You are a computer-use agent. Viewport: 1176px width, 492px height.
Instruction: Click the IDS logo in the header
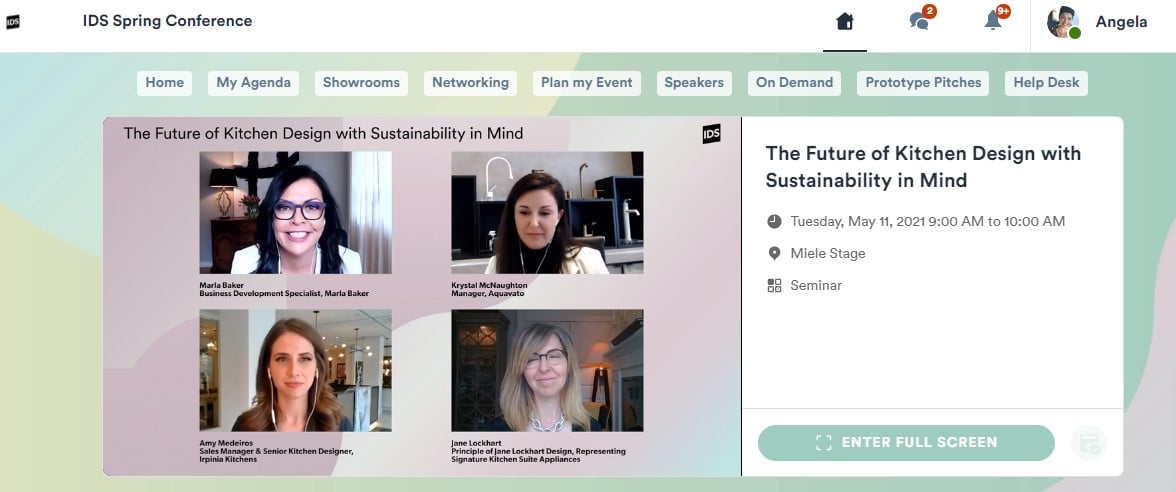(x=13, y=22)
